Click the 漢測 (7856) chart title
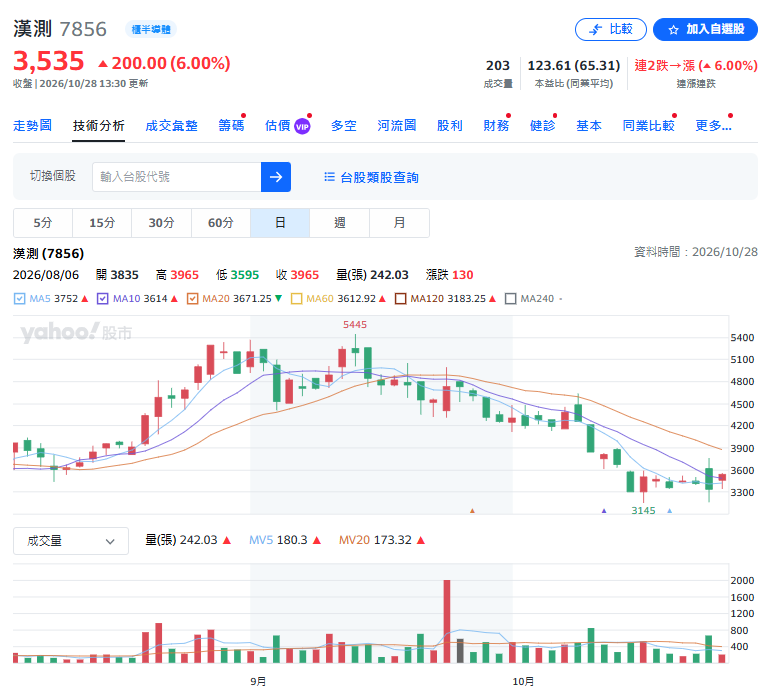 (48, 254)
